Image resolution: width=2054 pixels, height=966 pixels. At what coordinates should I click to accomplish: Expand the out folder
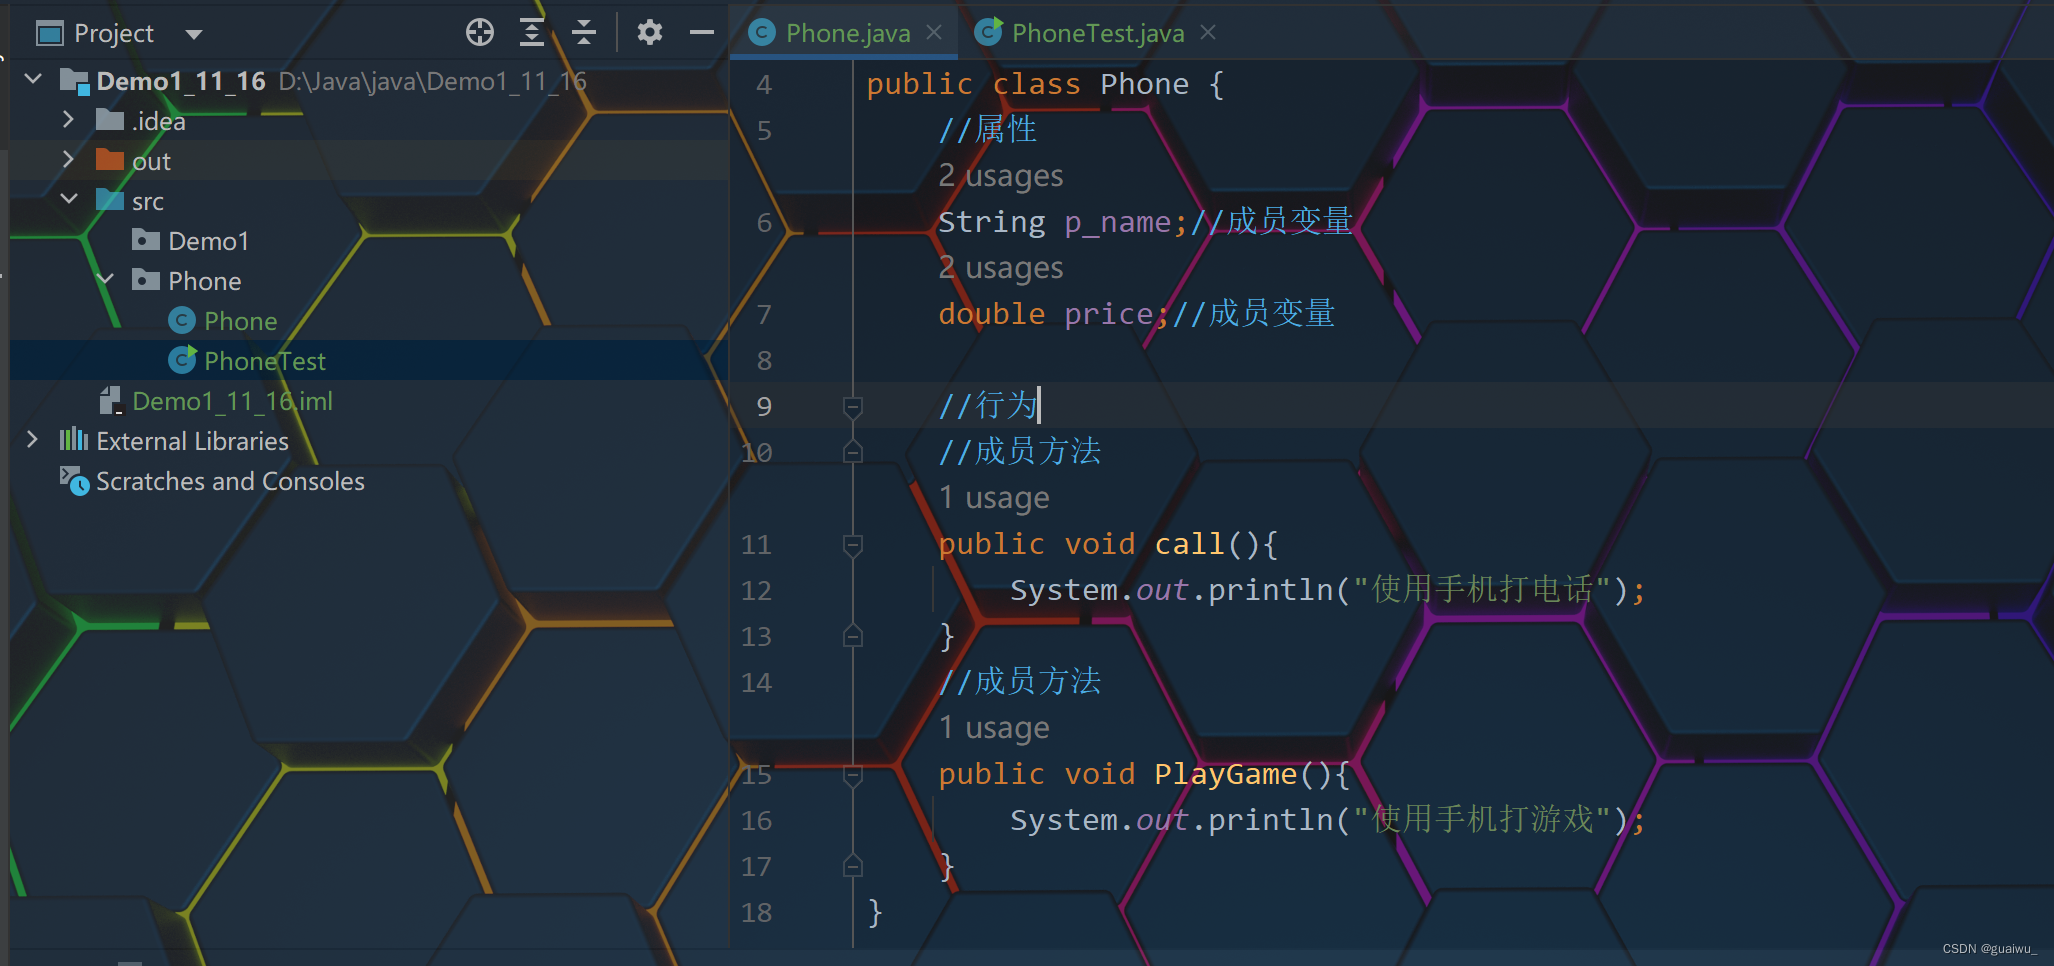tap(68, 160)
